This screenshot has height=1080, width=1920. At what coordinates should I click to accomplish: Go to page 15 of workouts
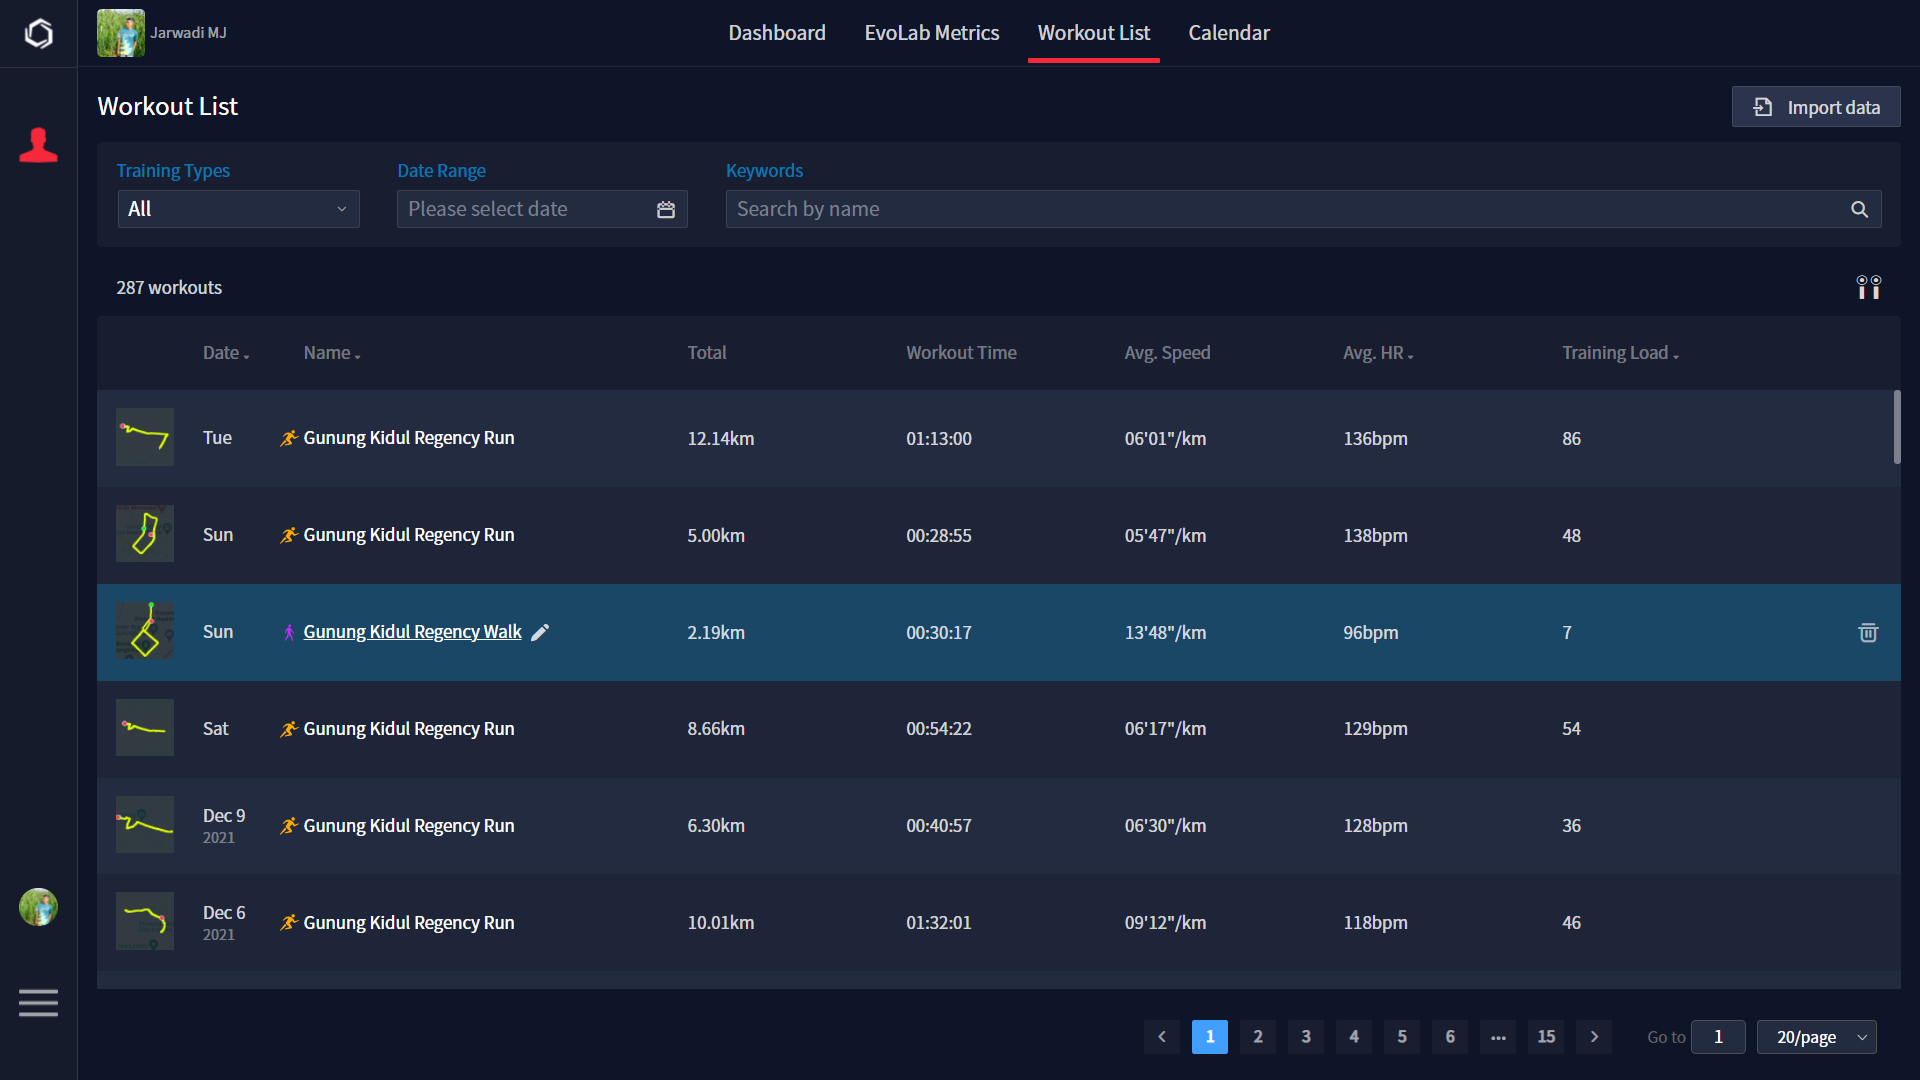(1546, 1037)
